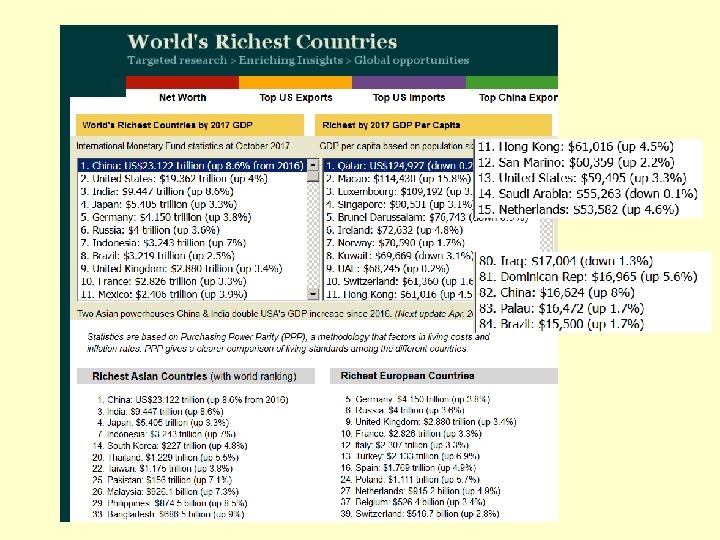Click Turkey entry in European list
This screenshot has width=720, height=540.
[x=410, y=456]
